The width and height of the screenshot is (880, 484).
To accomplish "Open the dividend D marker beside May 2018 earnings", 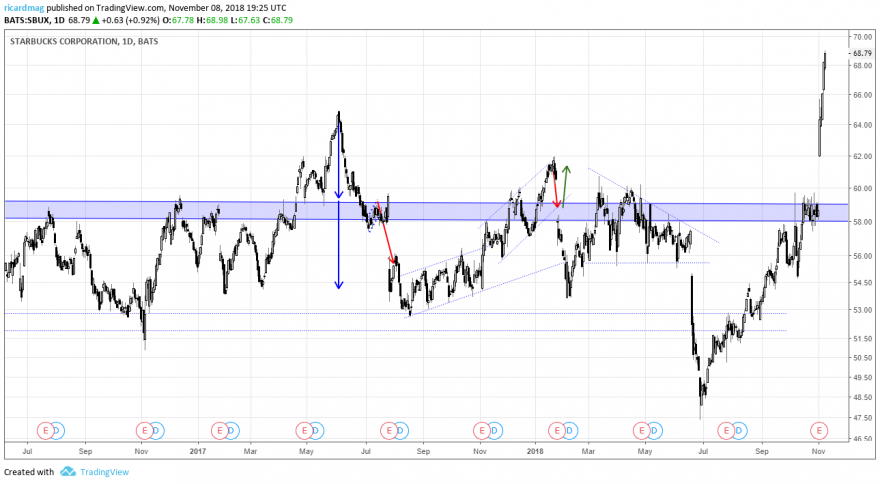I will point(654,431).
